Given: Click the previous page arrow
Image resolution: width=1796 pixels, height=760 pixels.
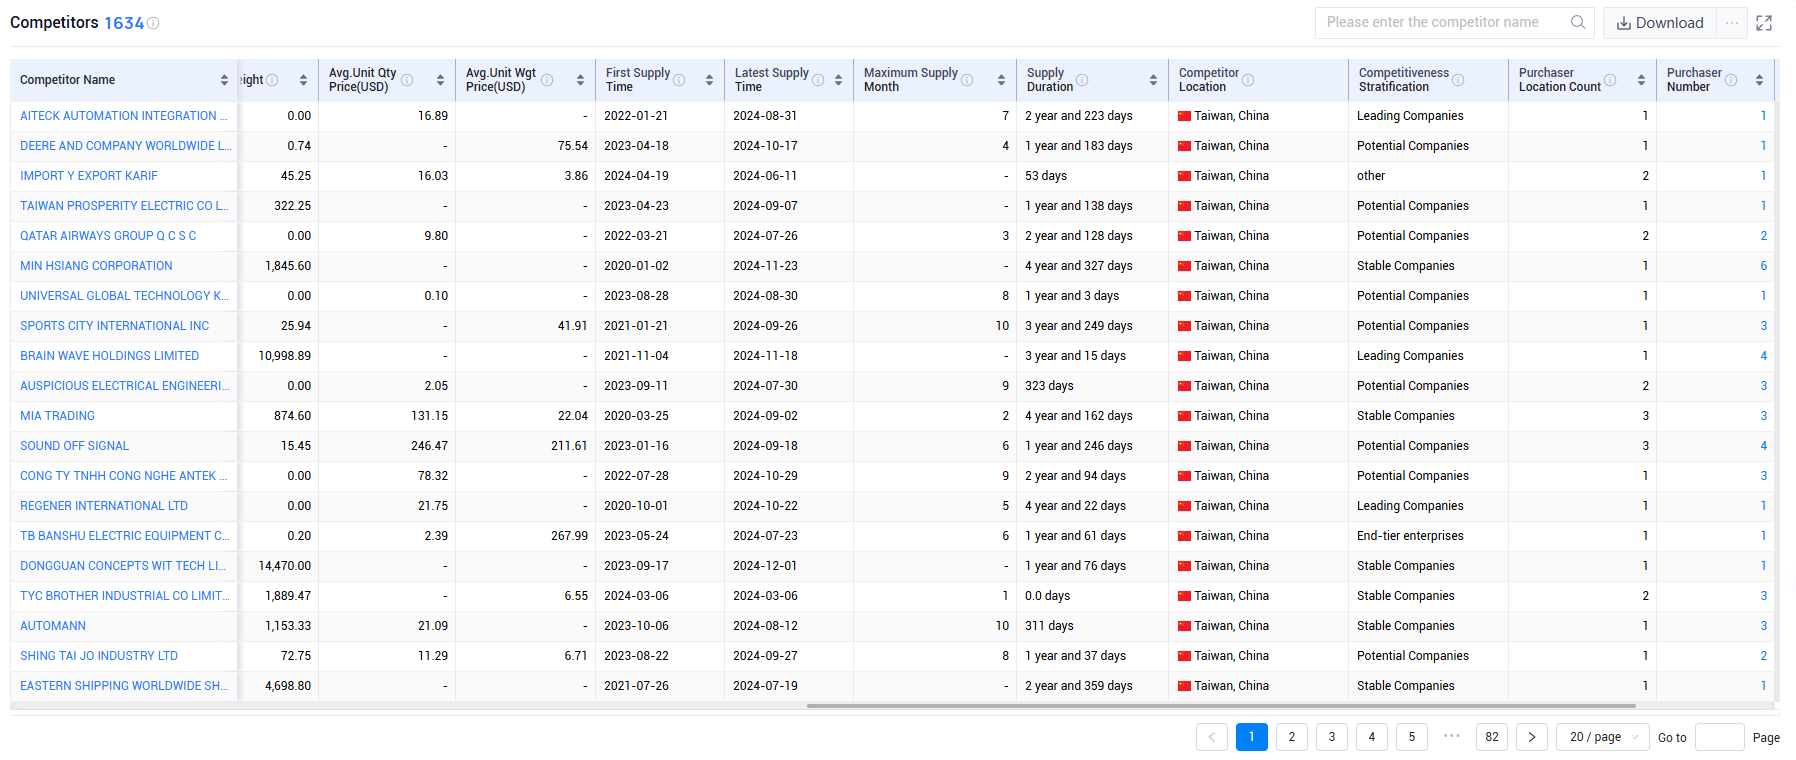Looking at the screenshot, I should (1212, 737).
